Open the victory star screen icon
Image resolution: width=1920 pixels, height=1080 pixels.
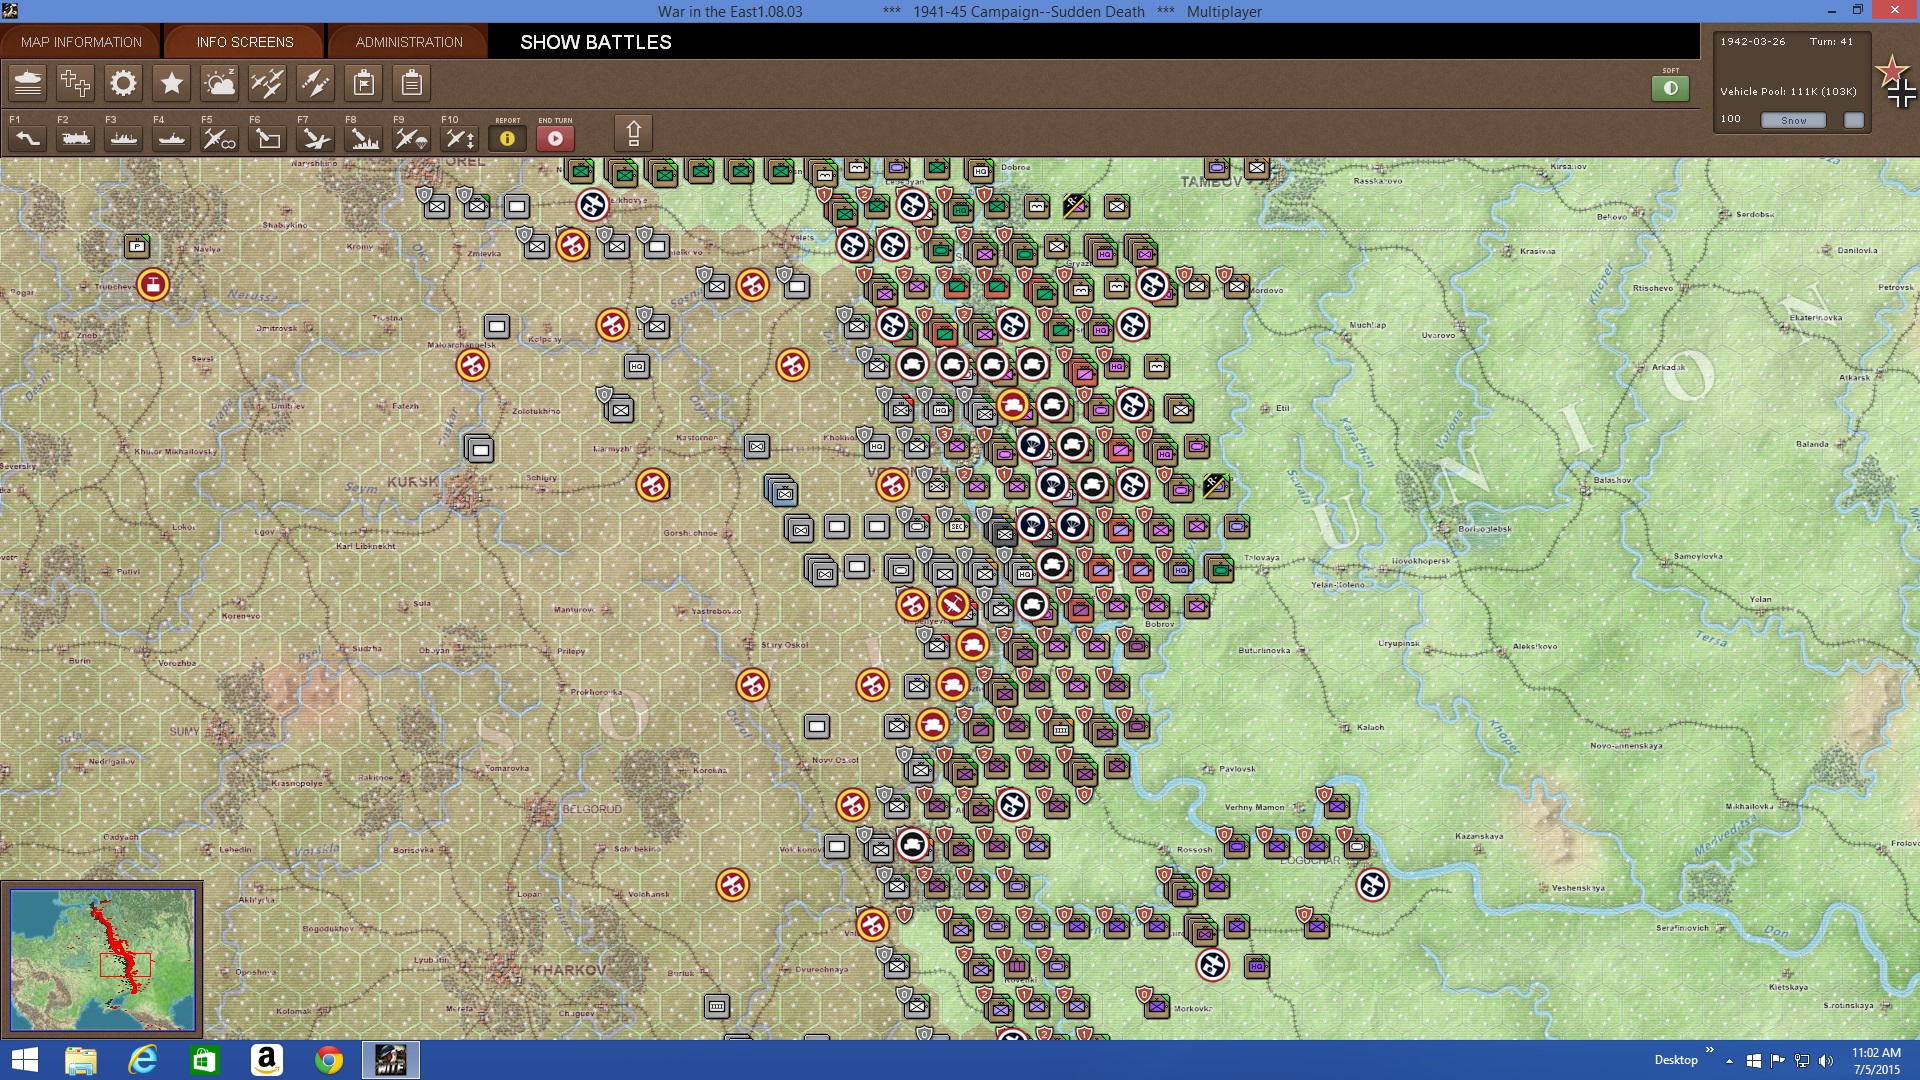[x=171, y=83]
